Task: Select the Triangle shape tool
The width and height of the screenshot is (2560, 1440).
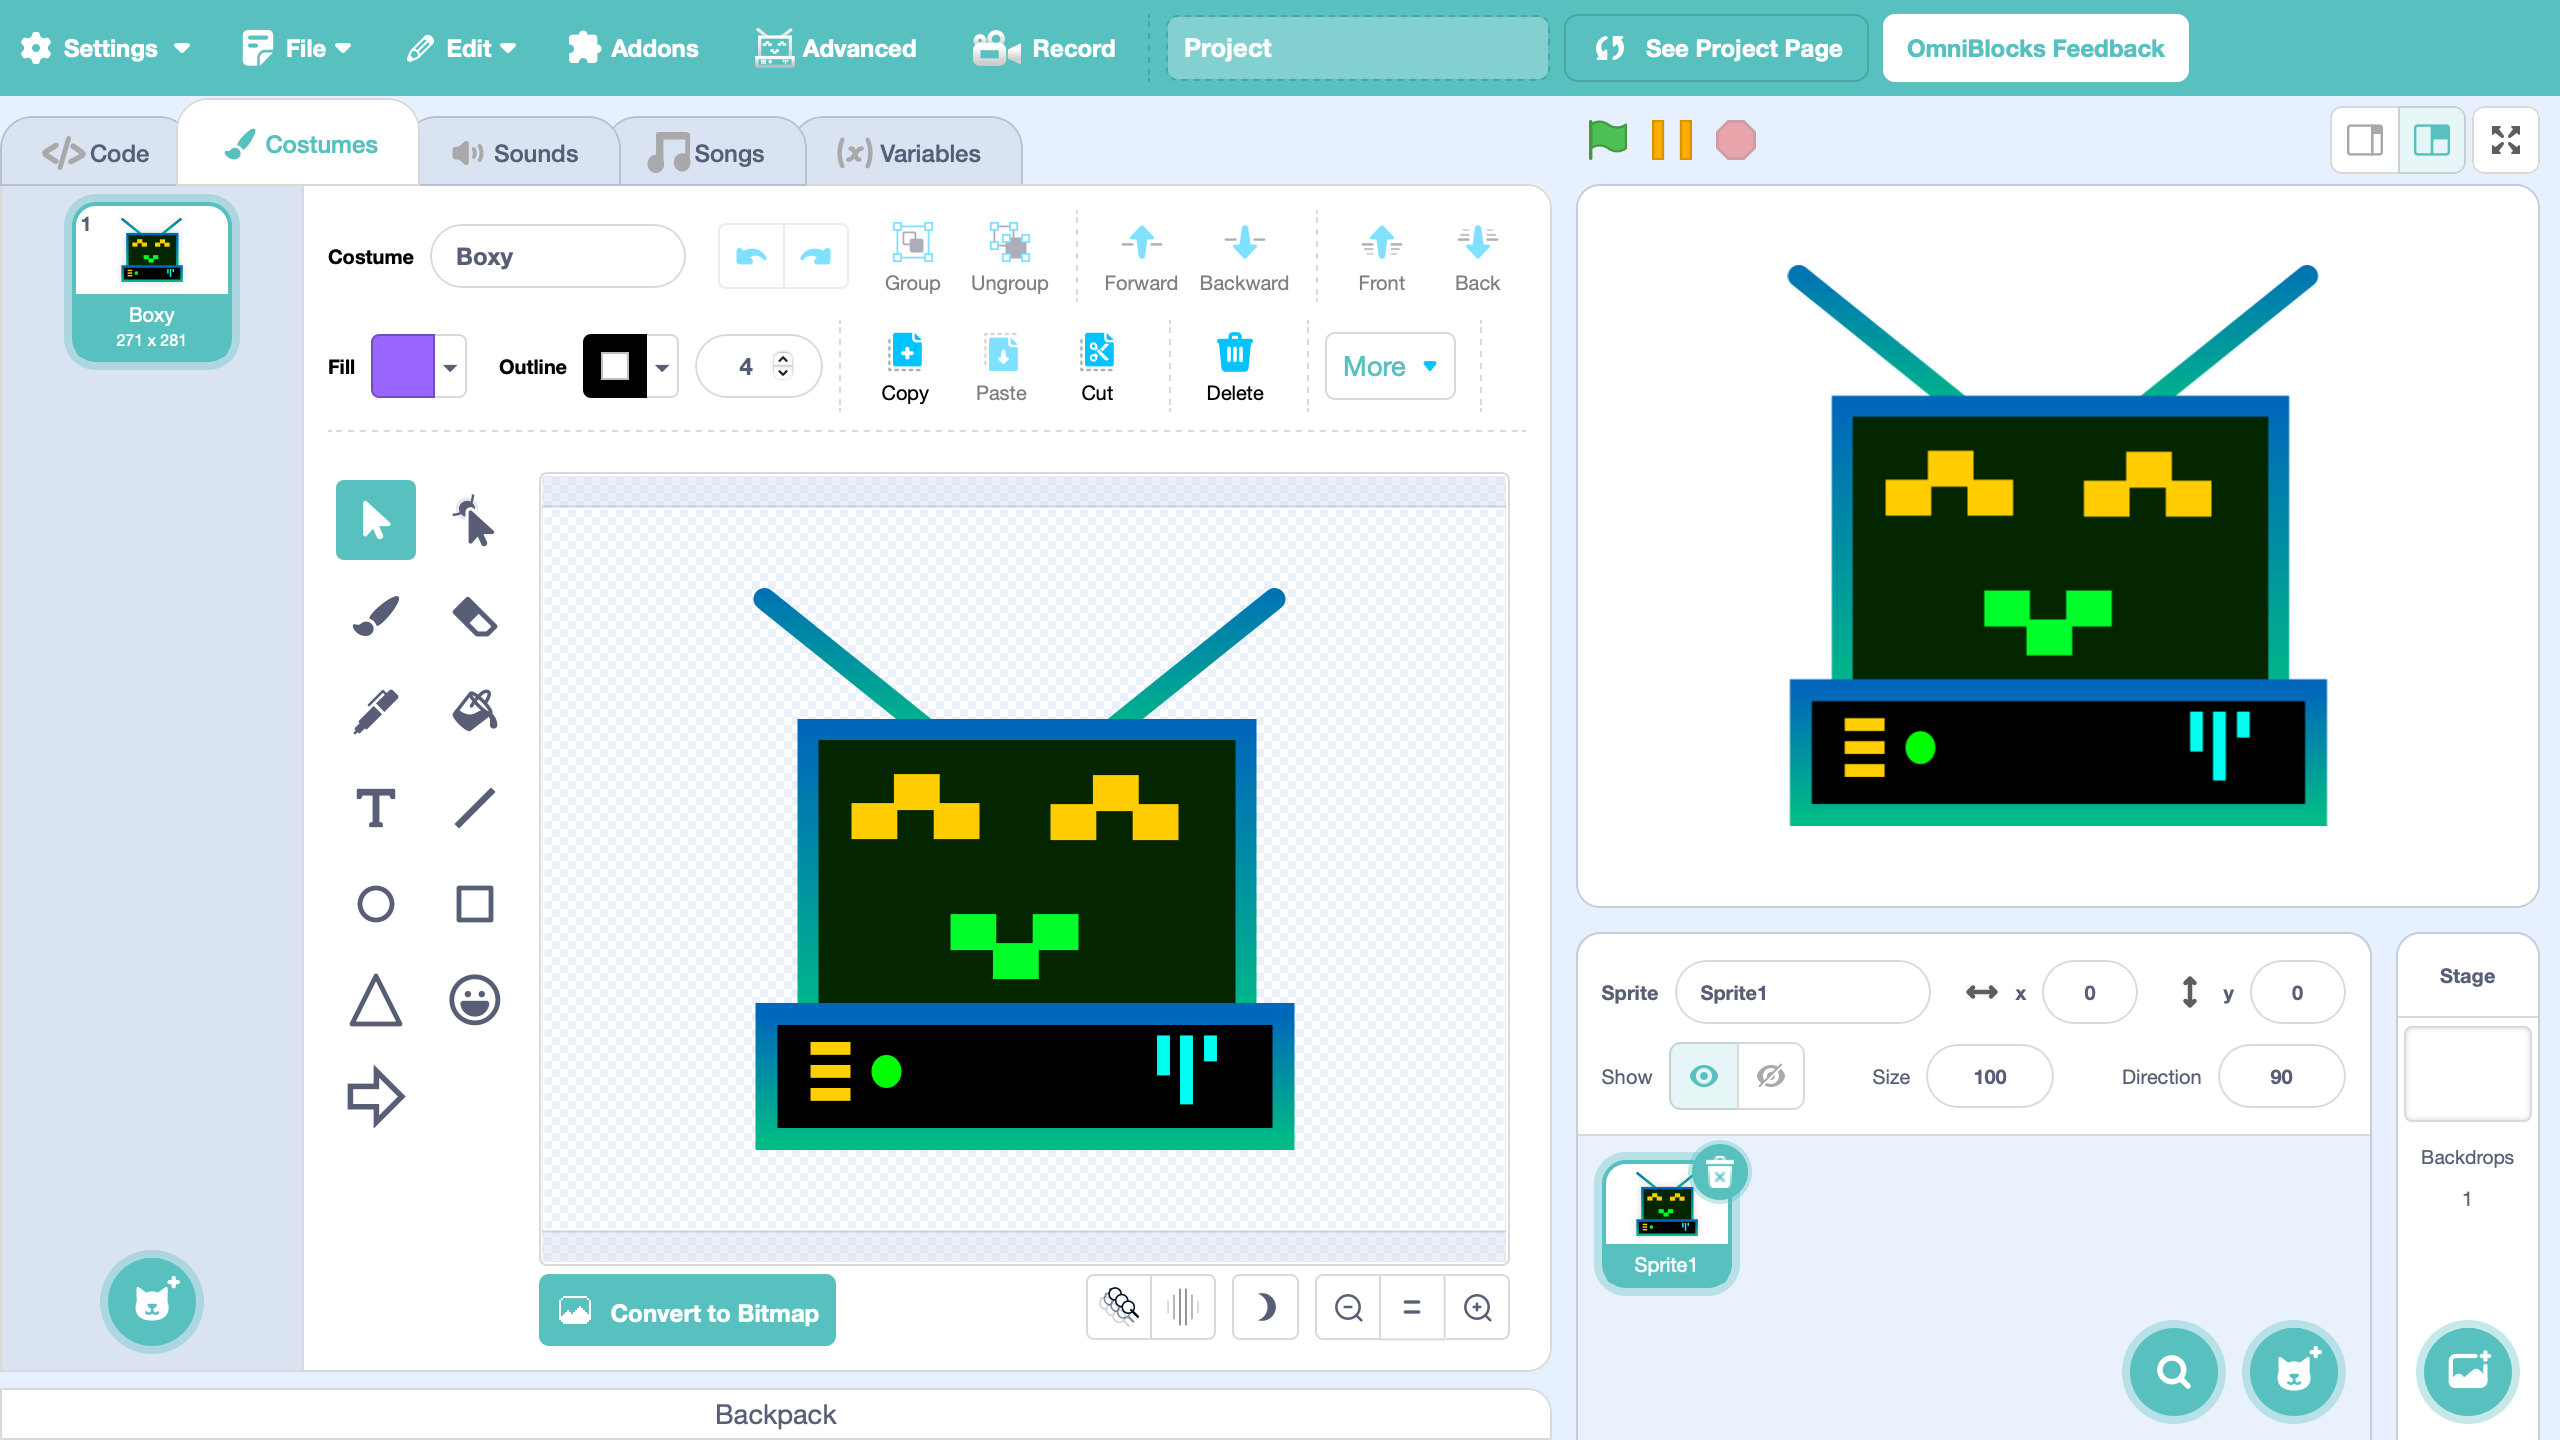Action: pos(376,1000)
